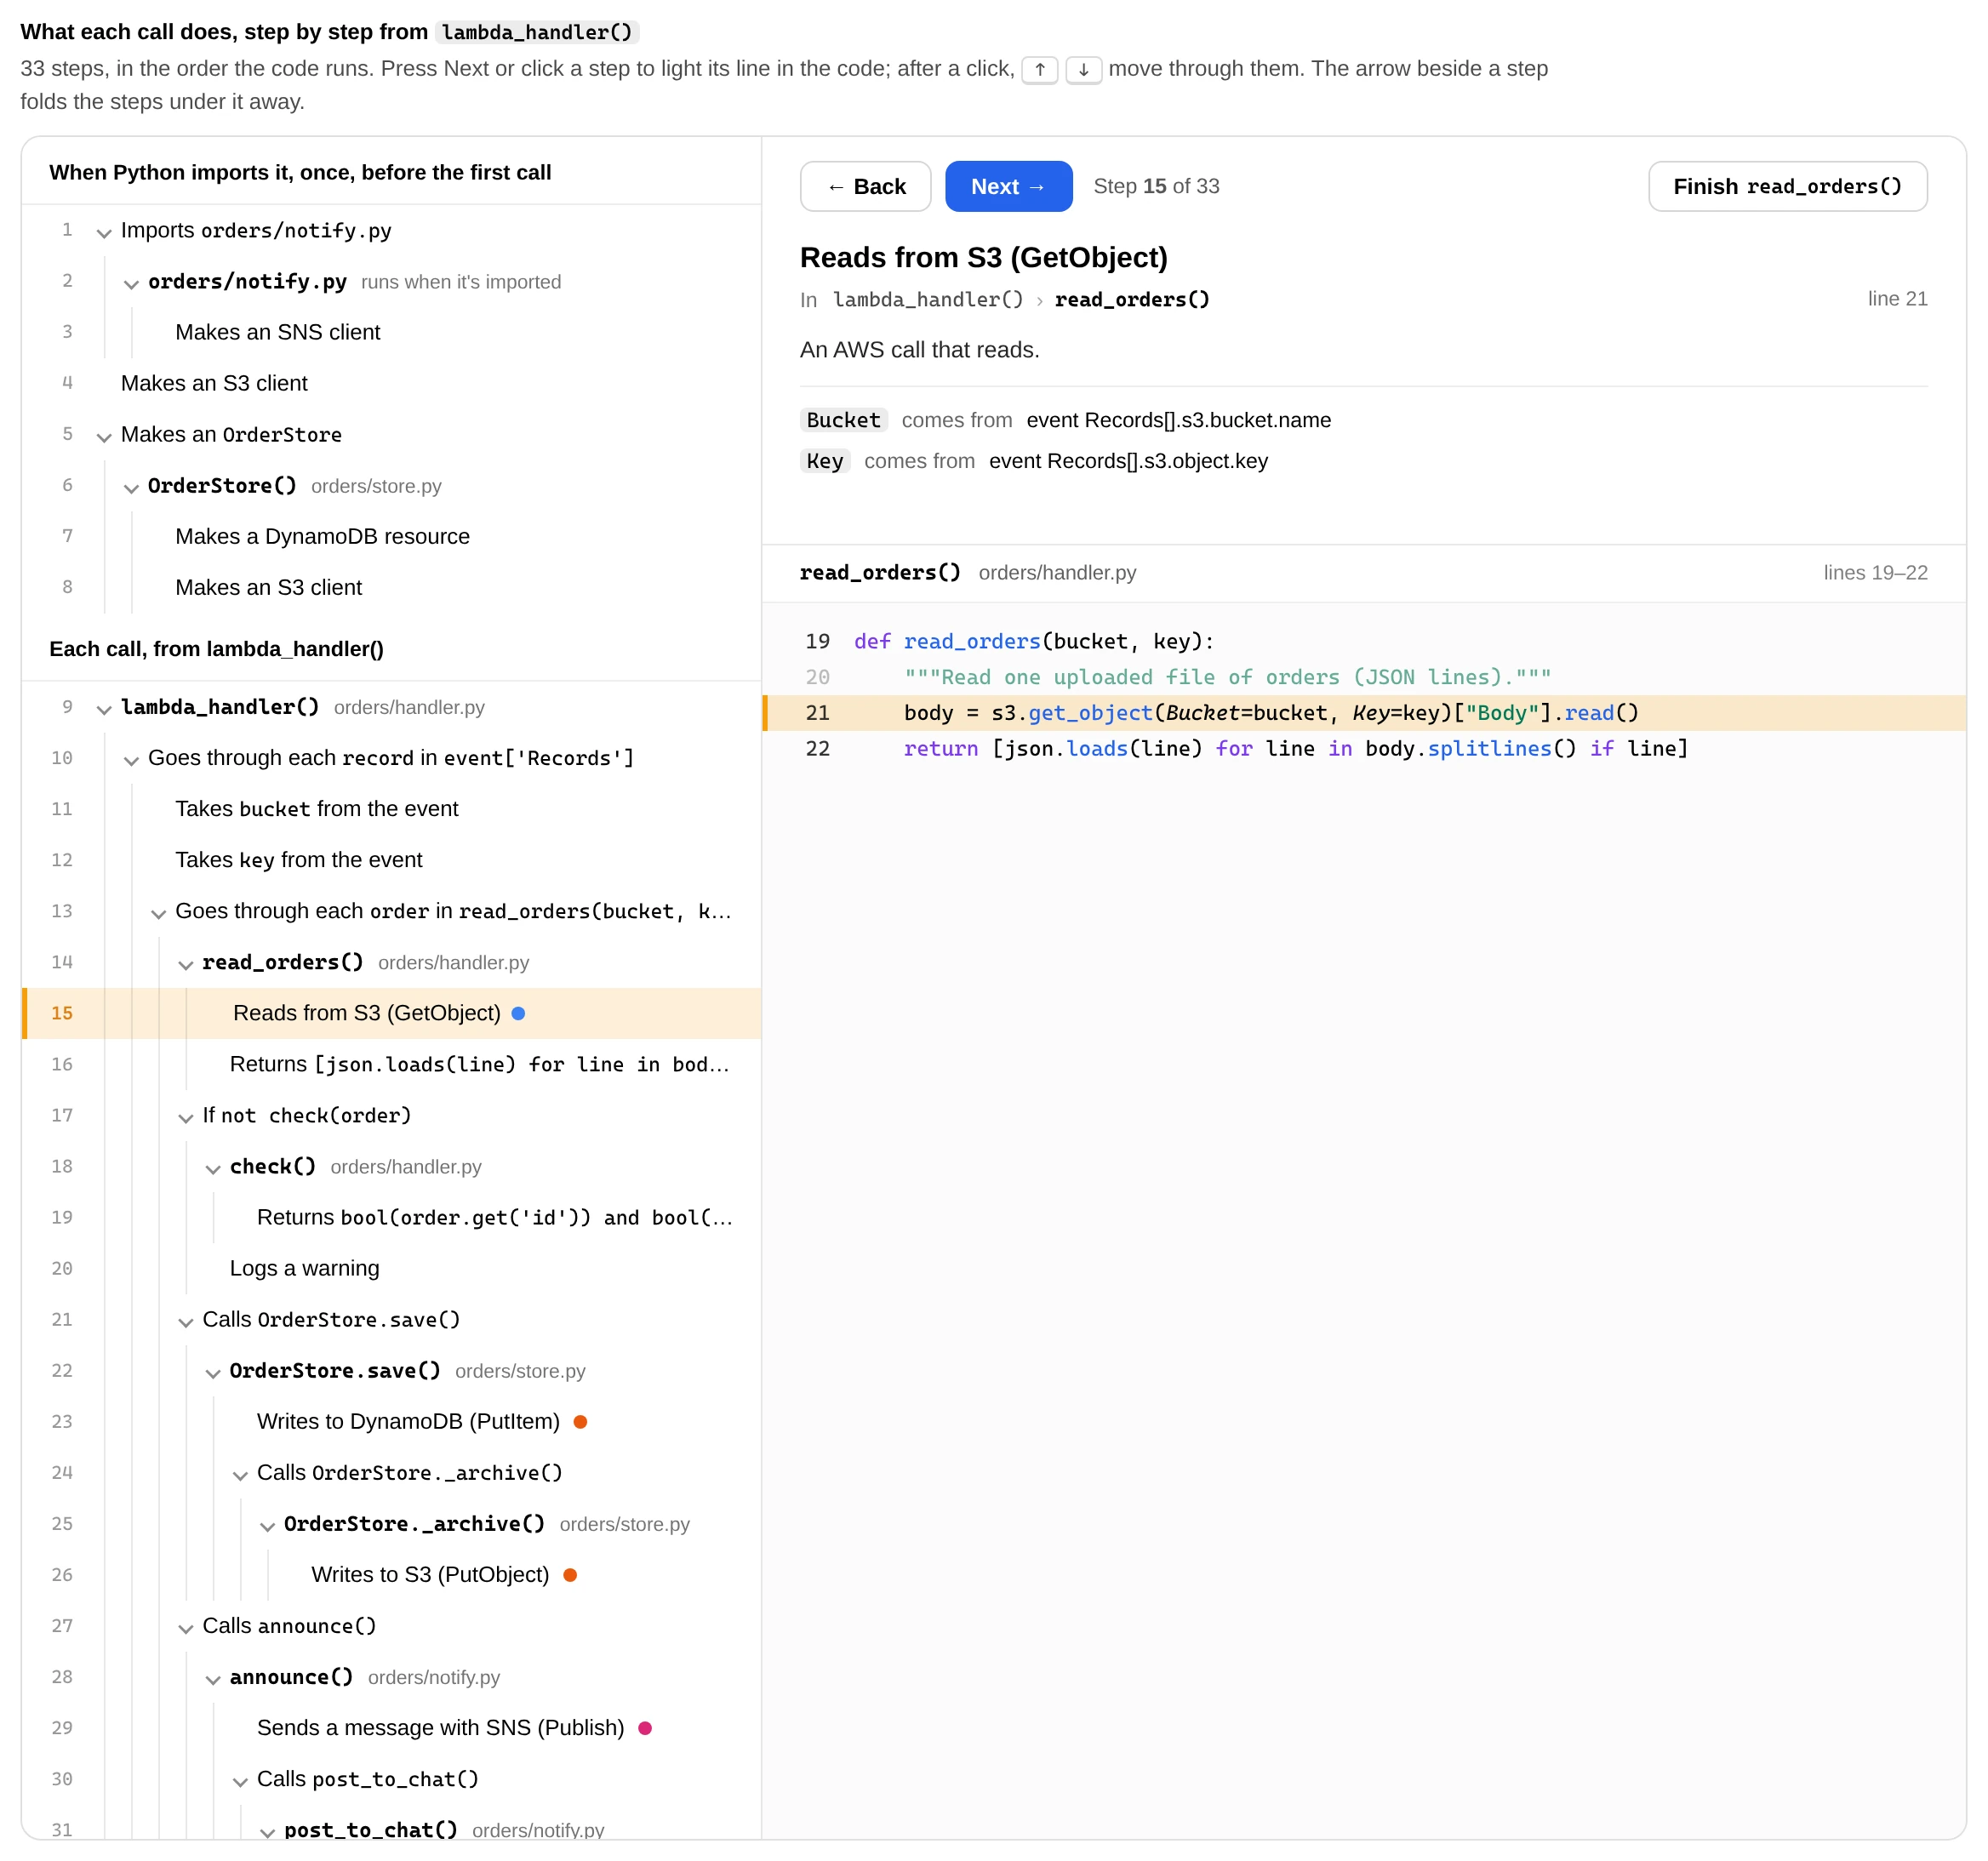The width and height of the screenshot is (1988, 1861).
Task: Collapse lambda_handler() step chevron
Action: (103, 709)
